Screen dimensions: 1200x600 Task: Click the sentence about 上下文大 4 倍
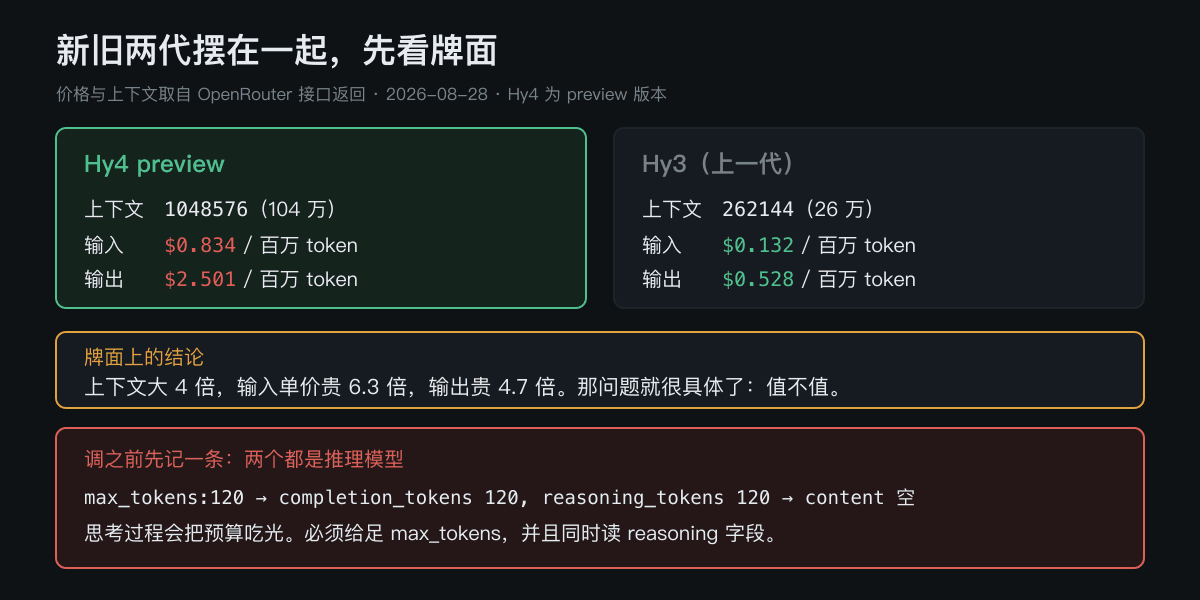463,387
